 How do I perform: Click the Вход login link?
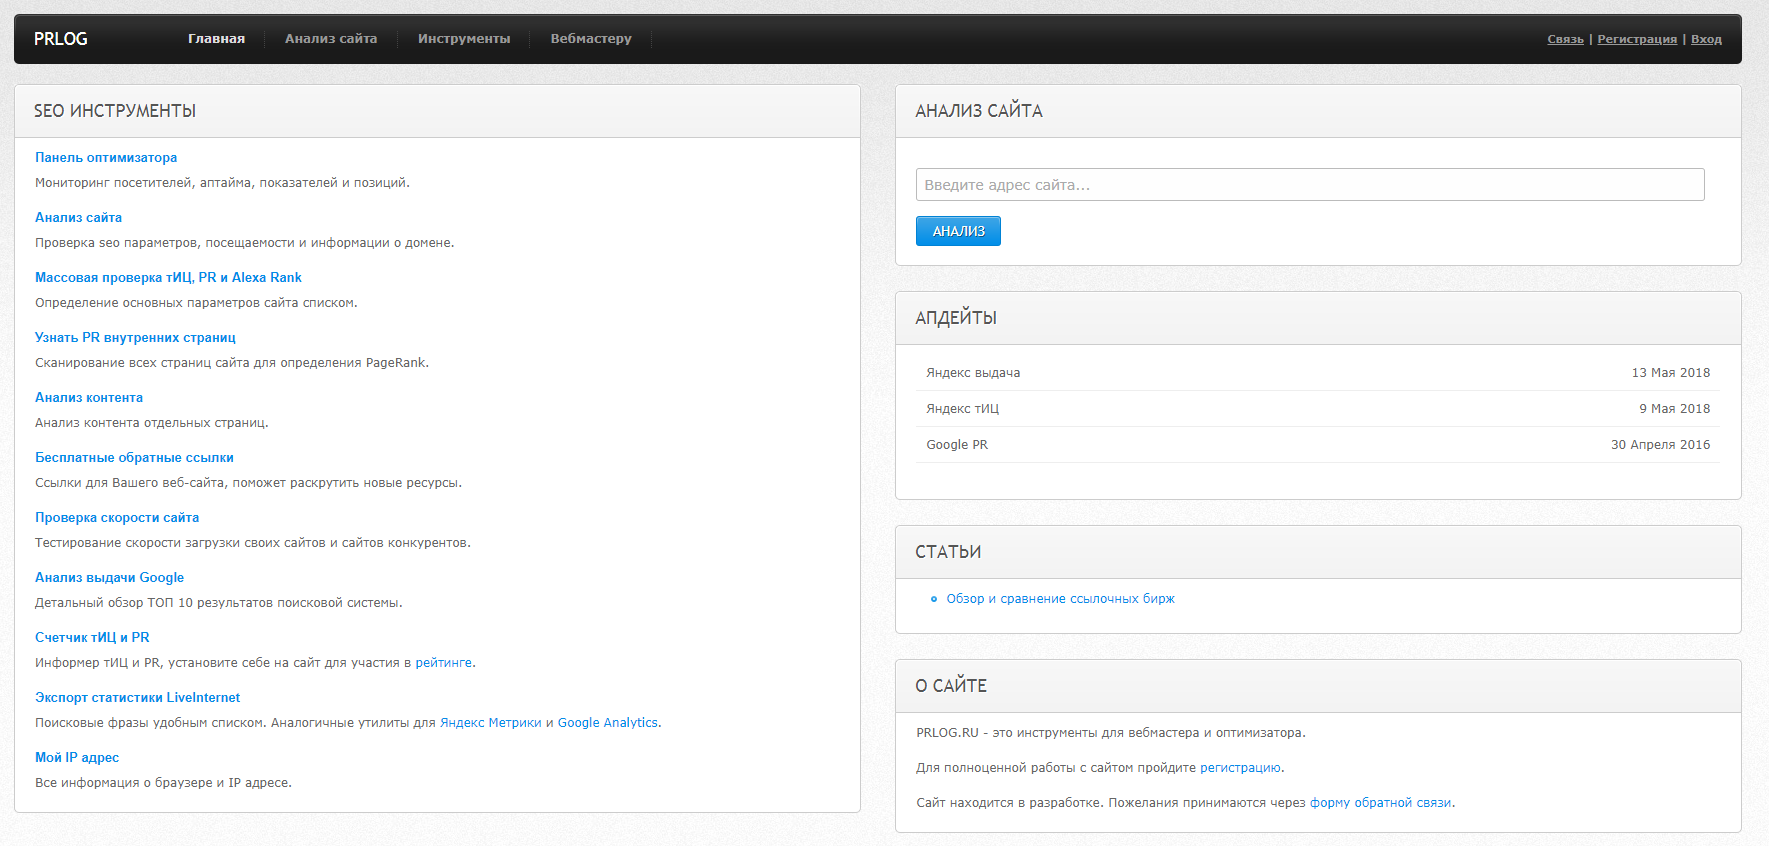click(1706, 40)
